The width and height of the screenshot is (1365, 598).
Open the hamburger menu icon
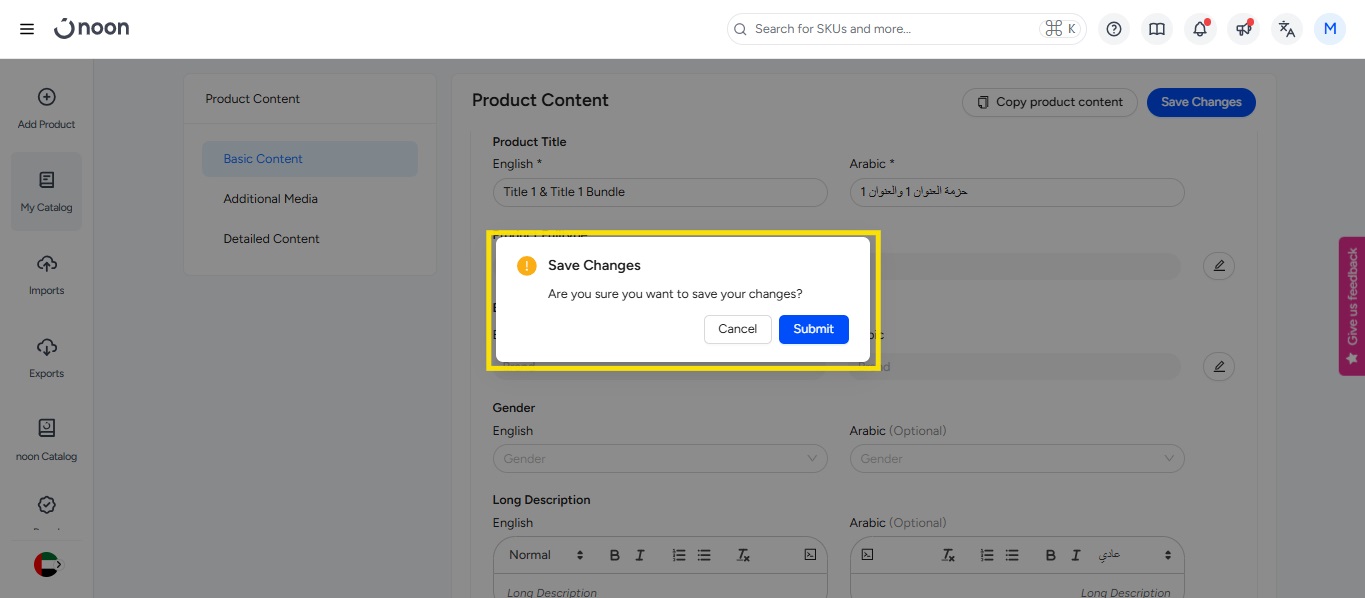(x=27, y=29)
